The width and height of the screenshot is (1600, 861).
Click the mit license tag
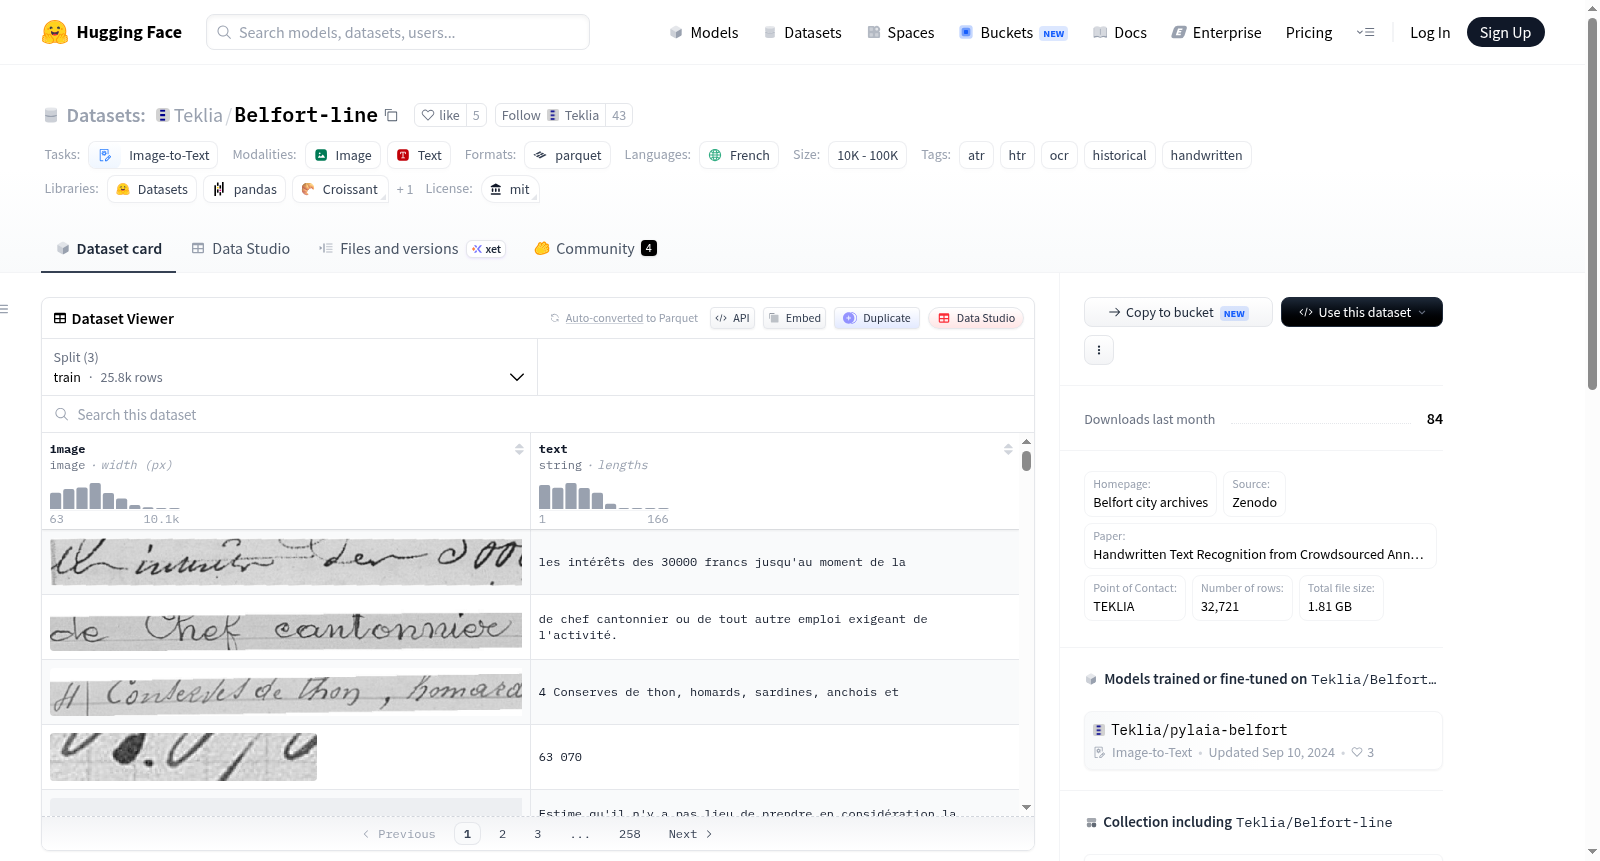510,189
